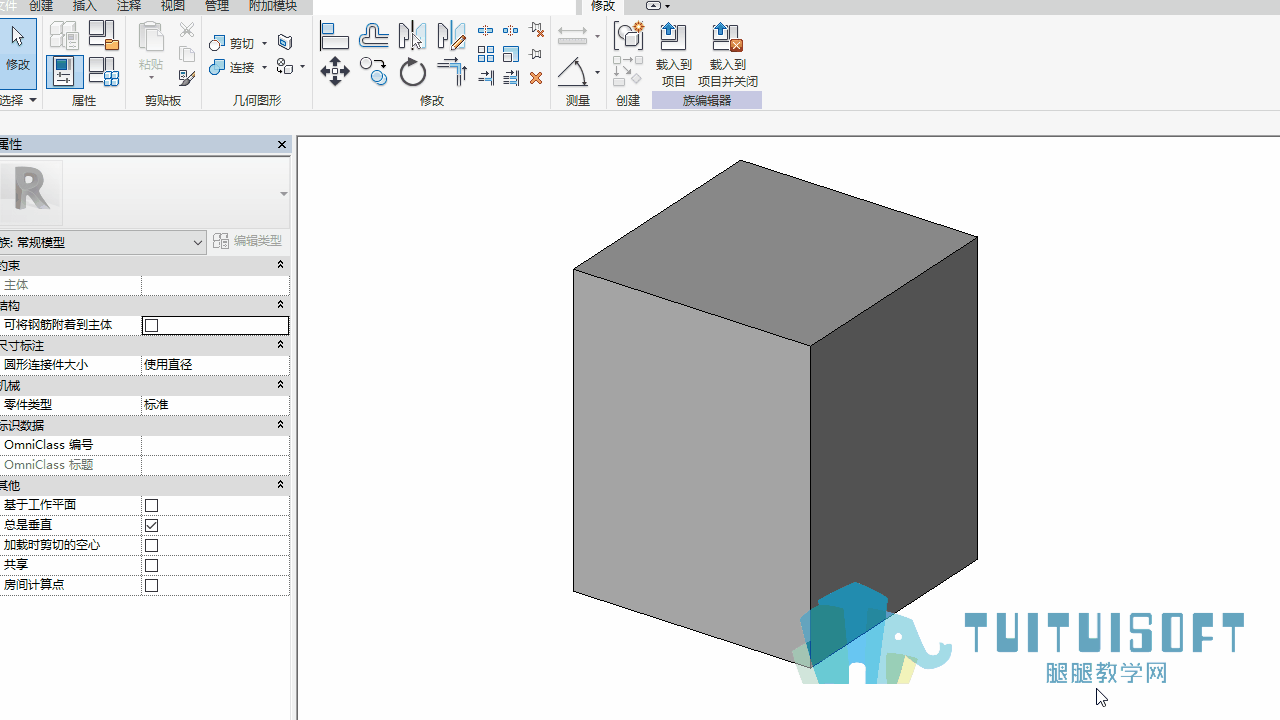Click the 零件类型 value 标准

(x=215, y=405)
